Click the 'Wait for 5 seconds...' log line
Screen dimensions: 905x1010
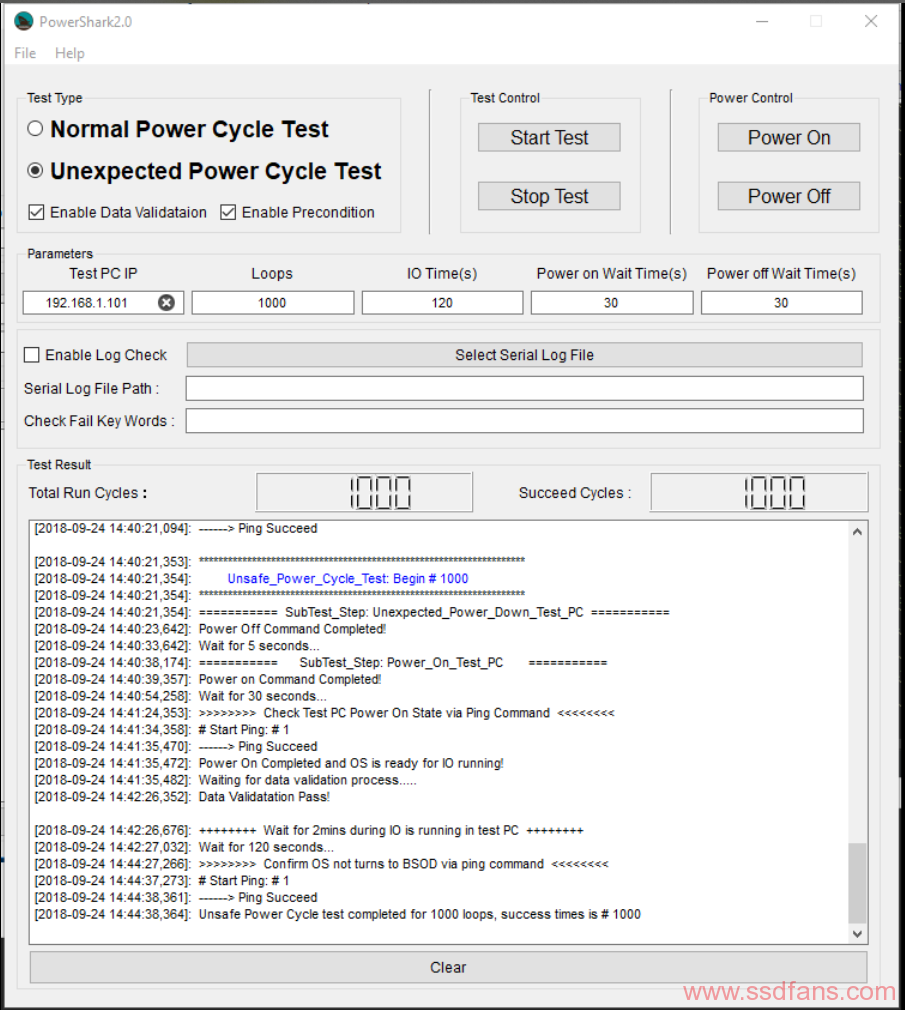click(259, 645)
